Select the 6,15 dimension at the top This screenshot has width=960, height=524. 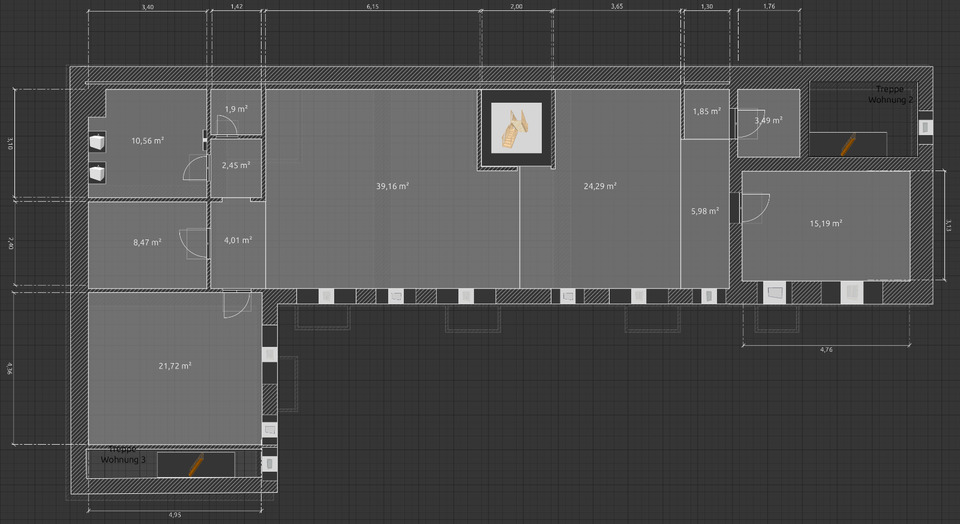click(373, 7)
